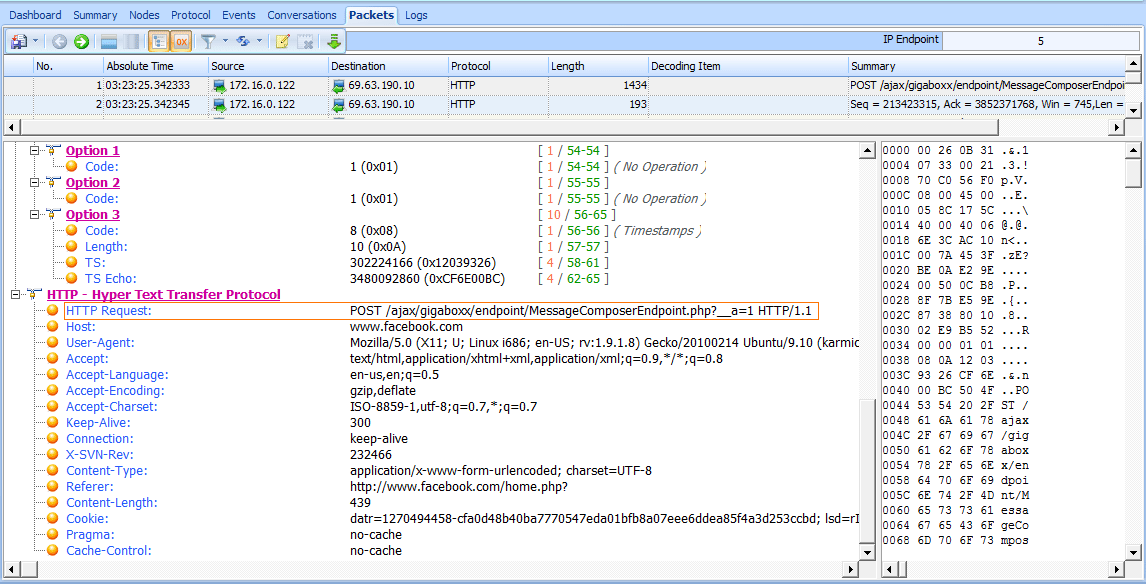
Task: Click the funnel filter icon
Action: click(208, 42)
